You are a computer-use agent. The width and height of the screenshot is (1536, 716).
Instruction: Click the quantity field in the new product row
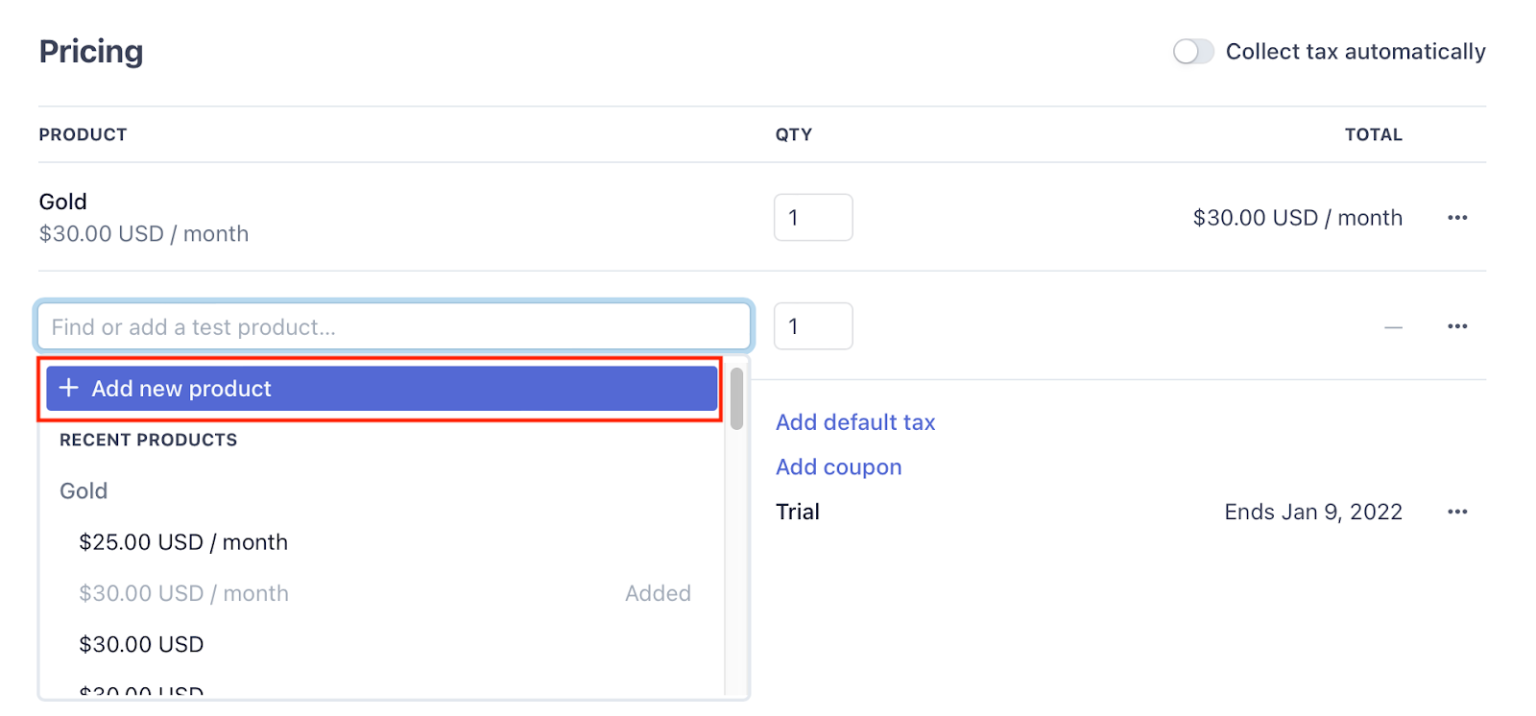point(813,325)
